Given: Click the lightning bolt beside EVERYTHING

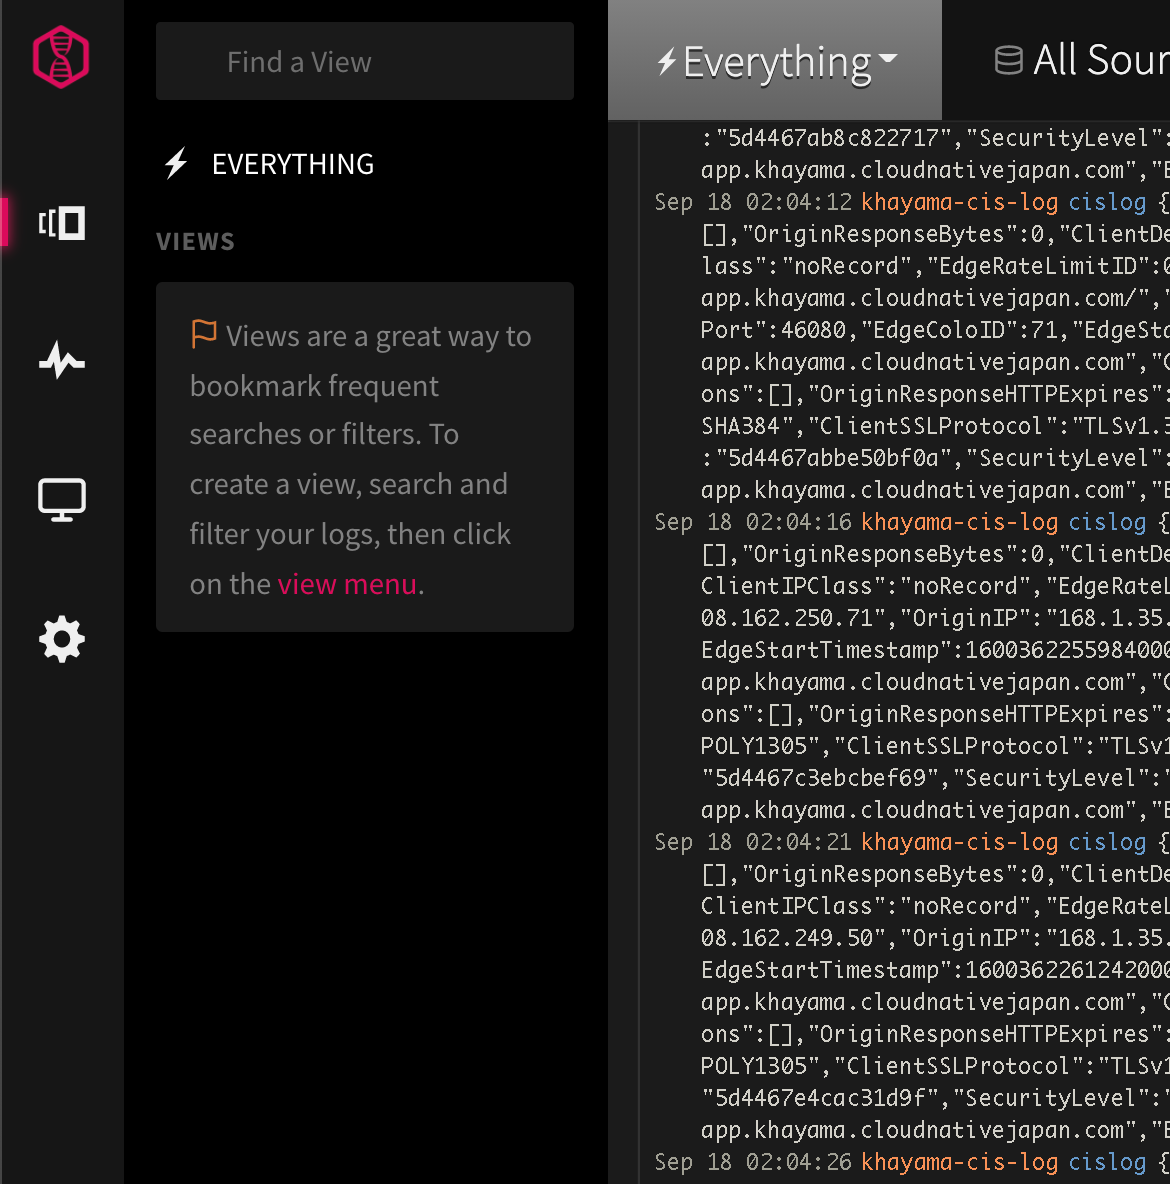Looking at the screenshot, I should coord(176,164).
